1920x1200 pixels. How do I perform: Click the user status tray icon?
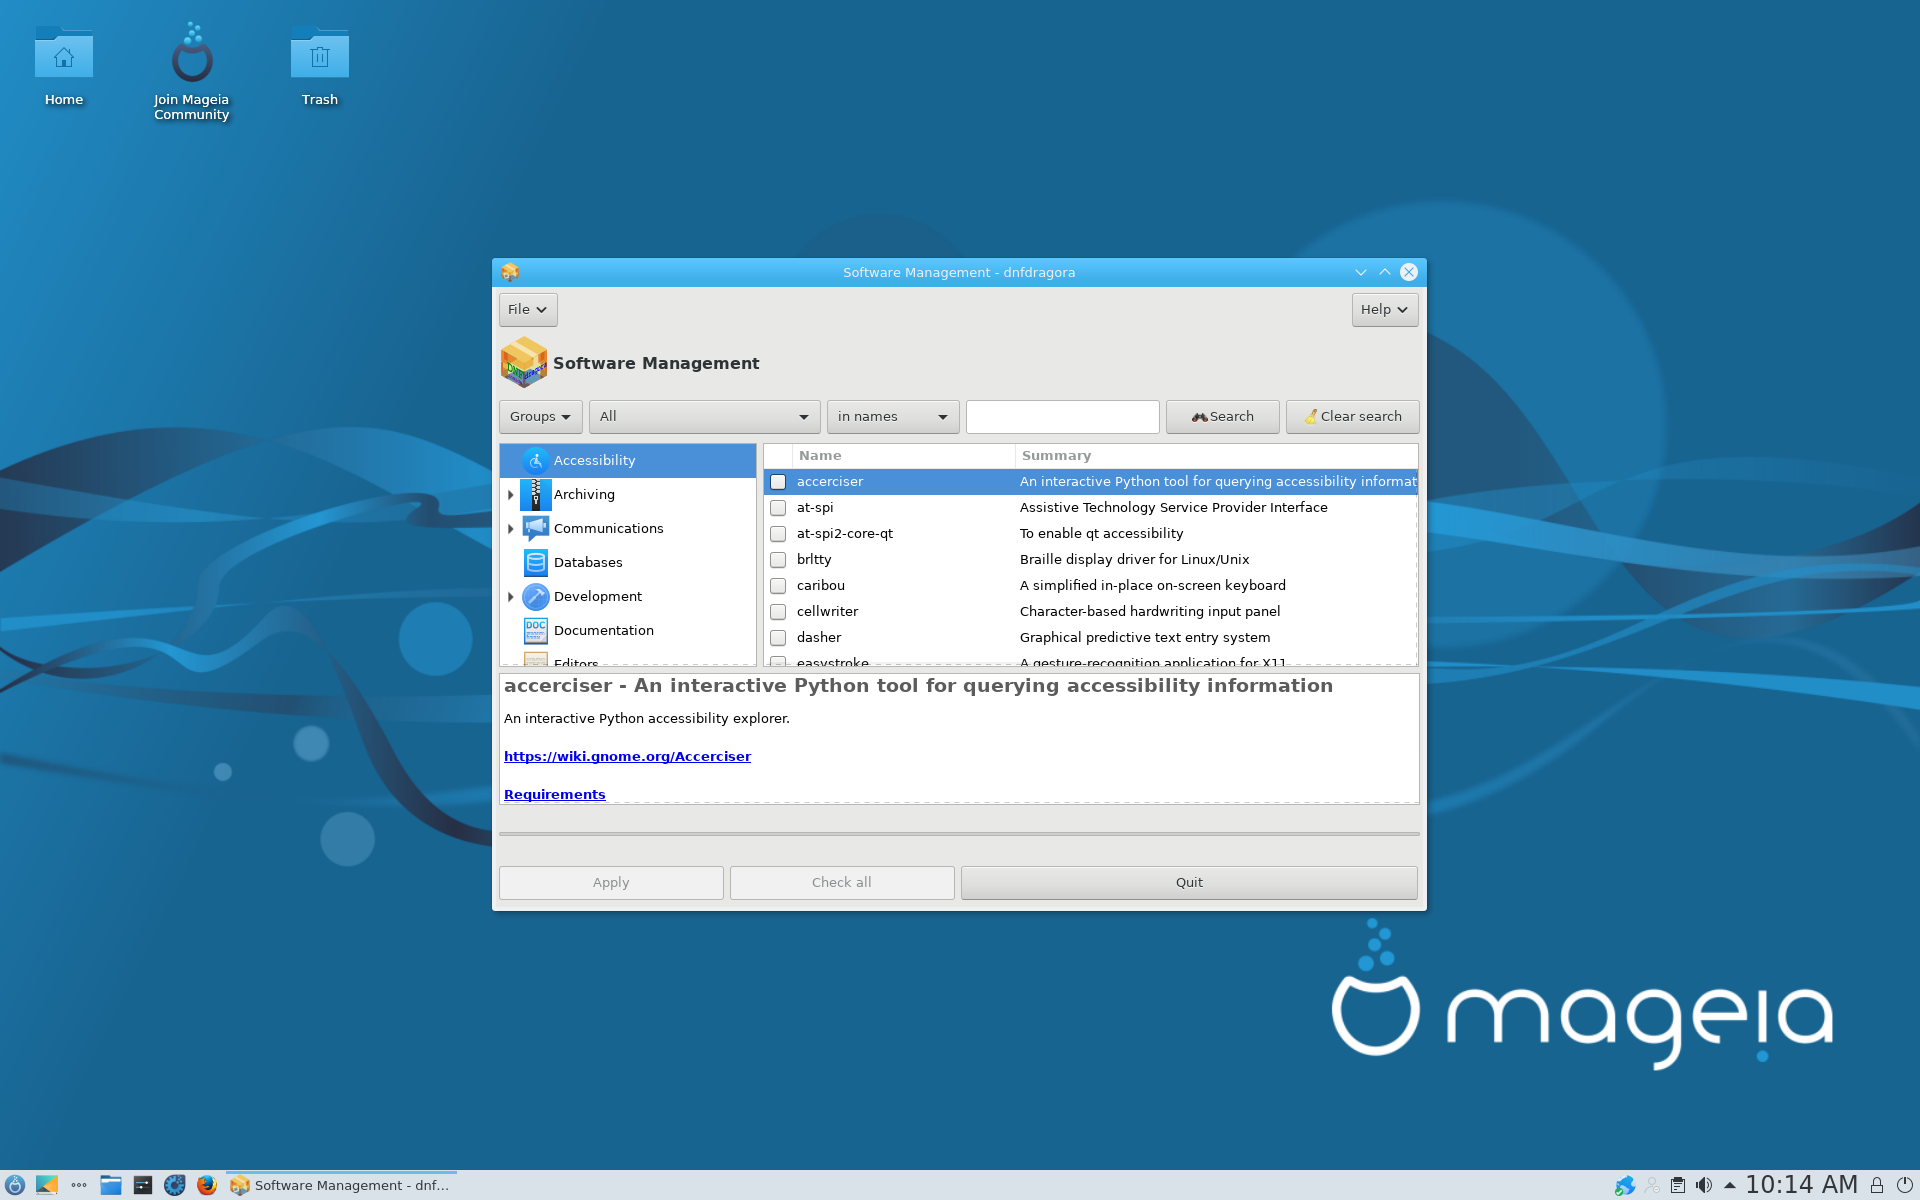[1652, 1185]
